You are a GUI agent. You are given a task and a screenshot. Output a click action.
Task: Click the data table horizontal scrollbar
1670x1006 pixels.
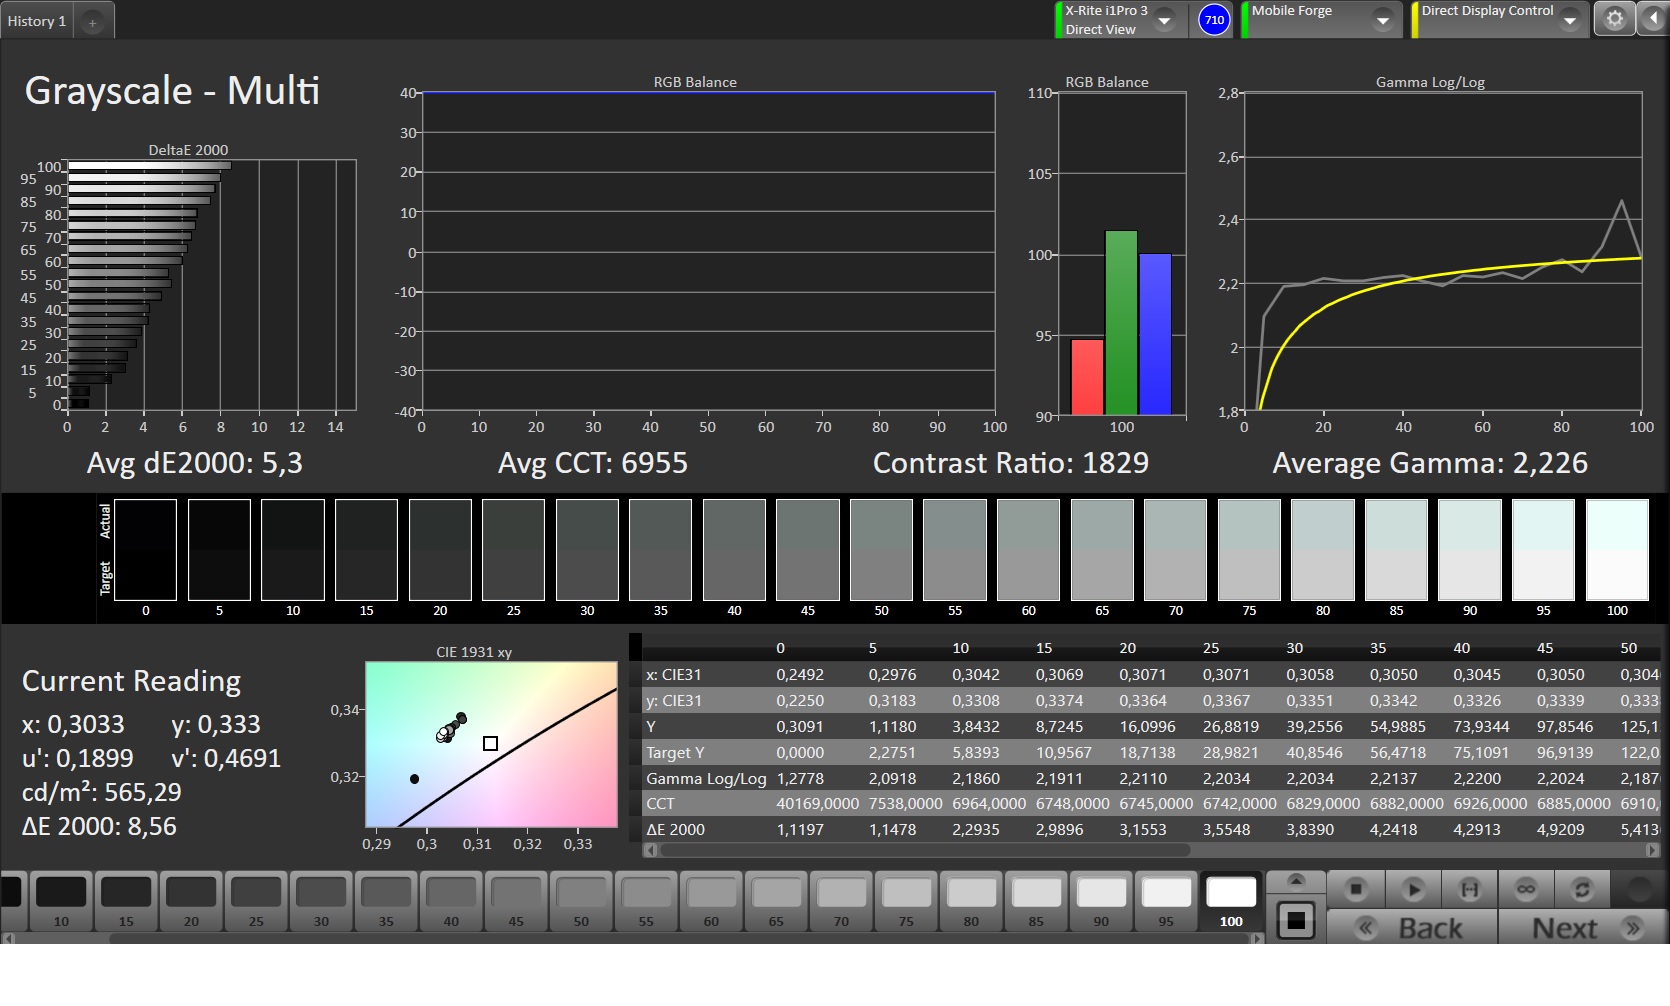(925, 850)
